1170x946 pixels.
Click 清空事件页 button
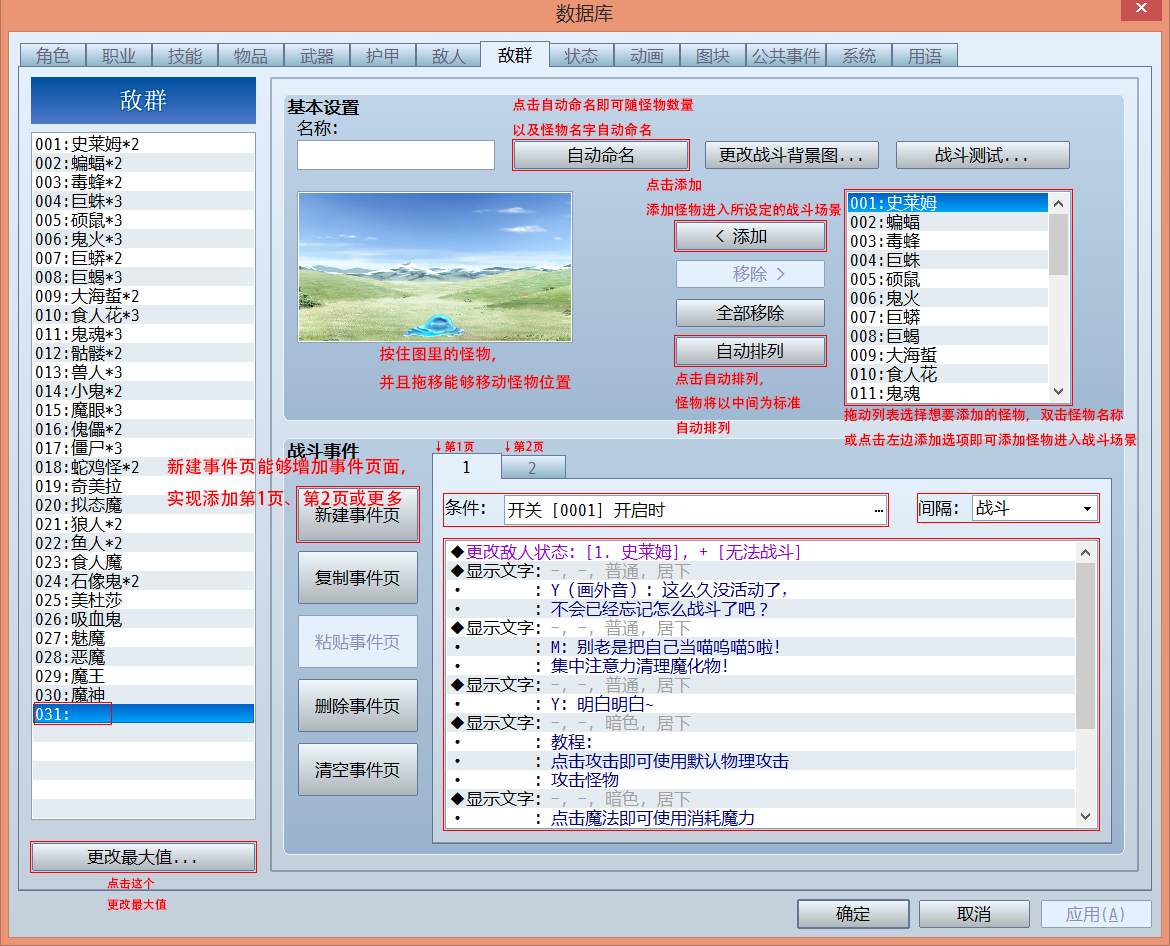(357, 770)
